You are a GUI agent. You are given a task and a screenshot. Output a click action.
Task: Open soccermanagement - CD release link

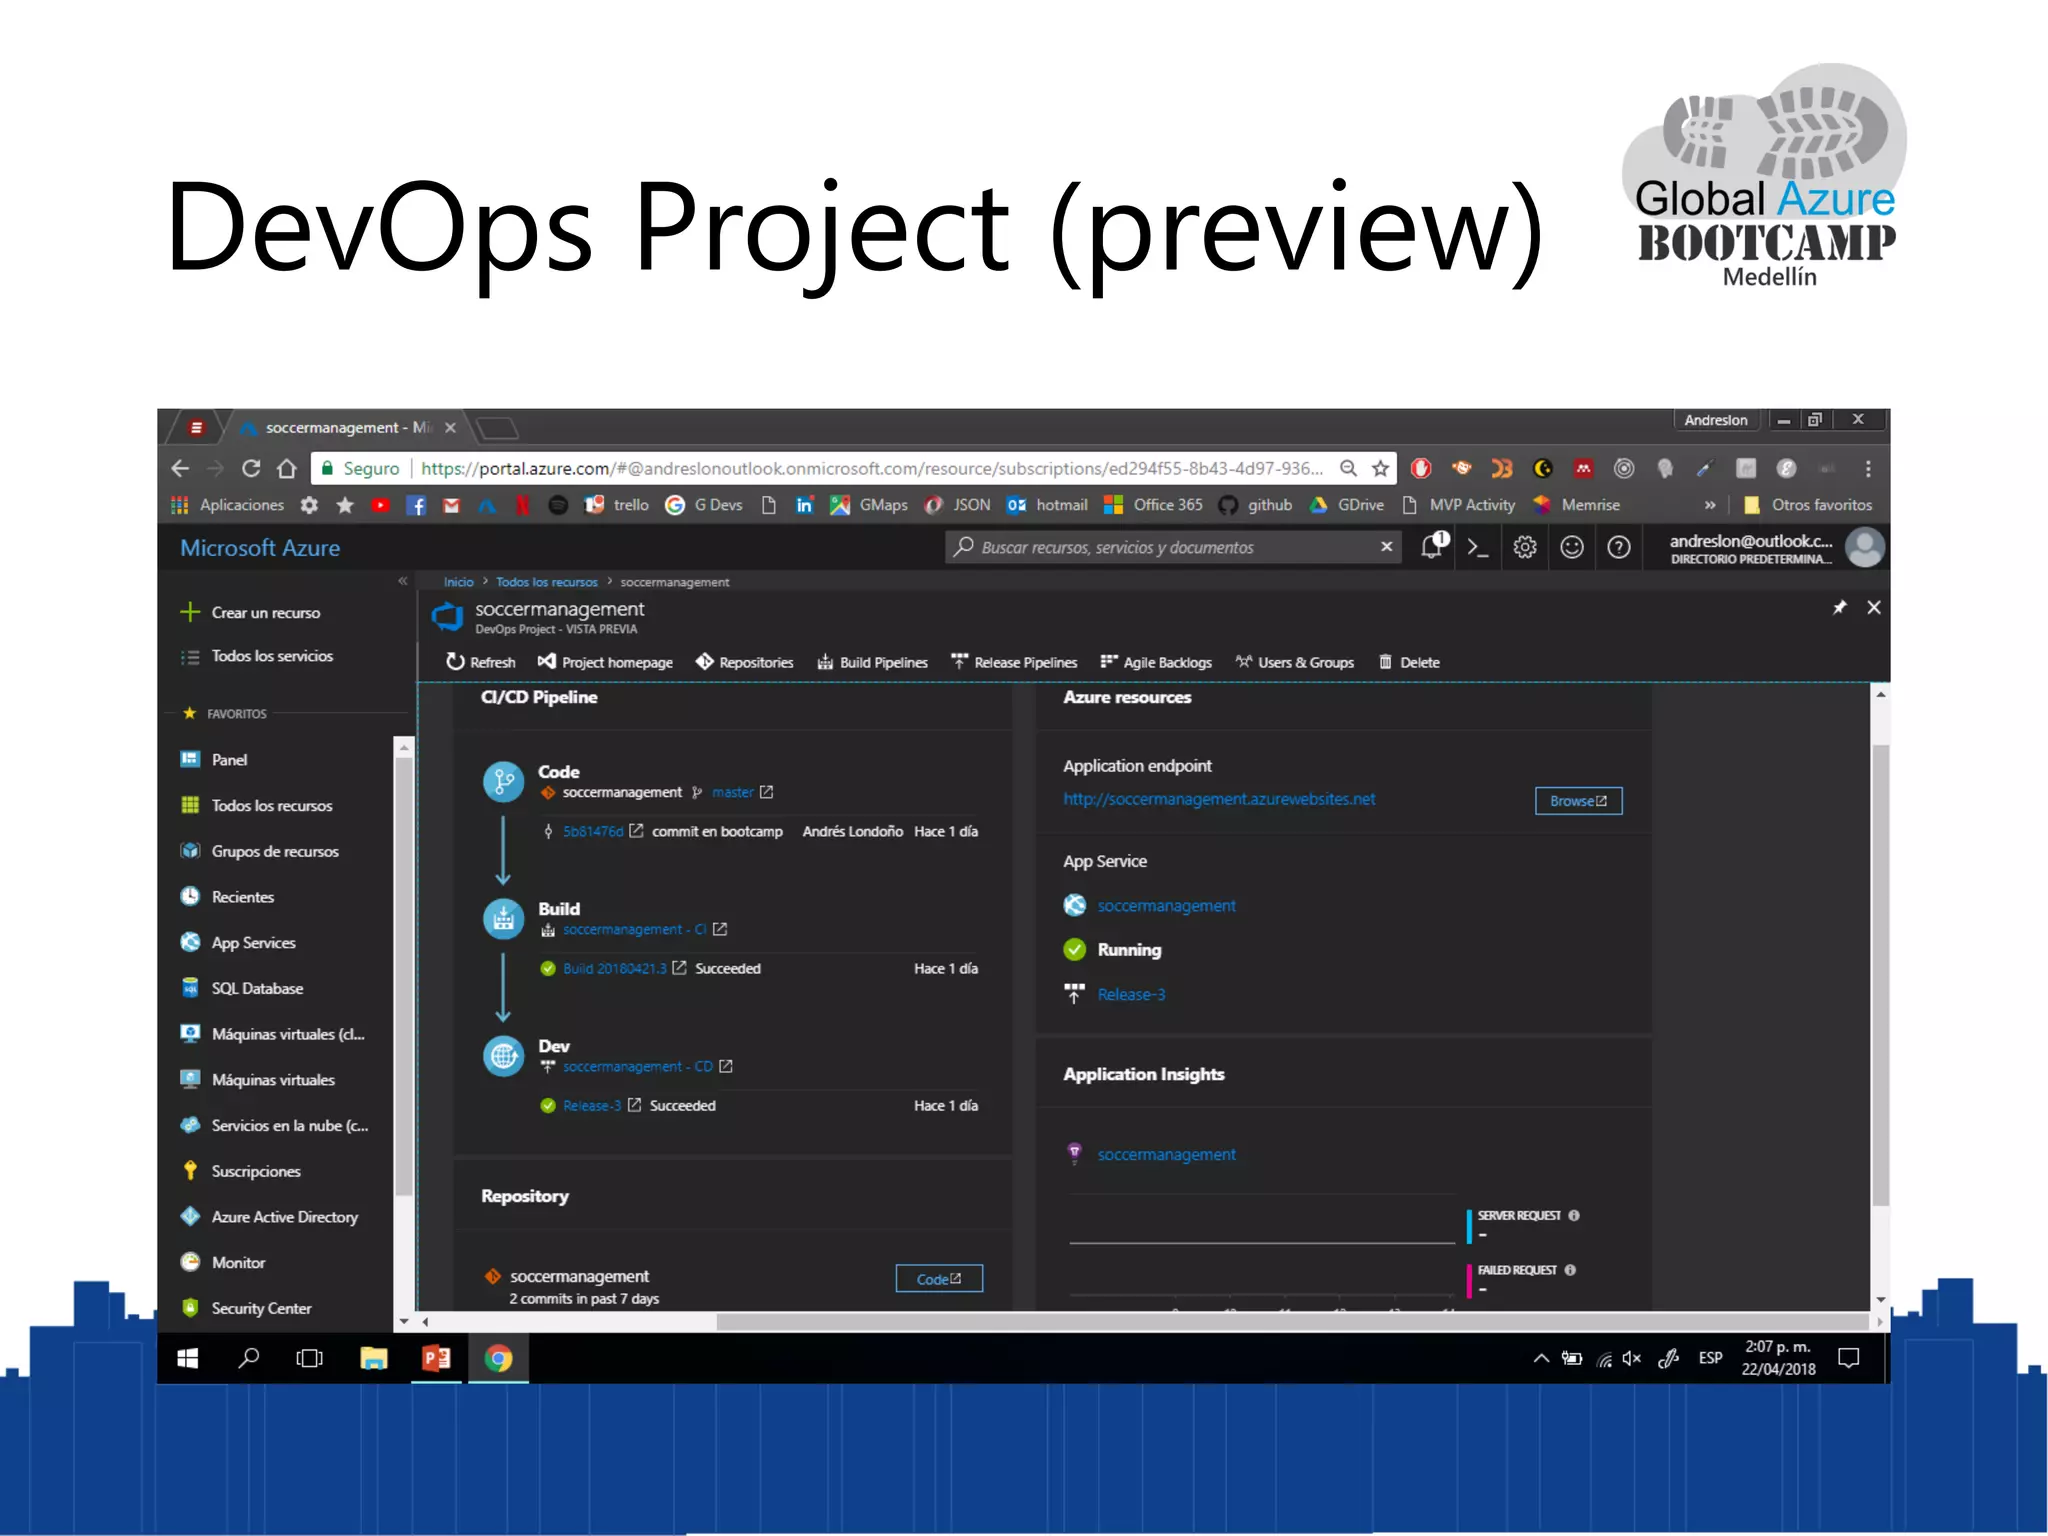pos(638,1066)
